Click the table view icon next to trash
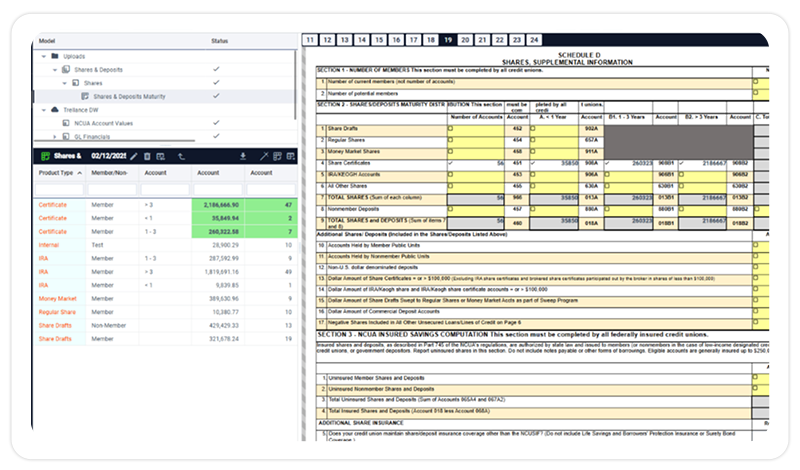This screenshot has height=470, width=800. 161,157
